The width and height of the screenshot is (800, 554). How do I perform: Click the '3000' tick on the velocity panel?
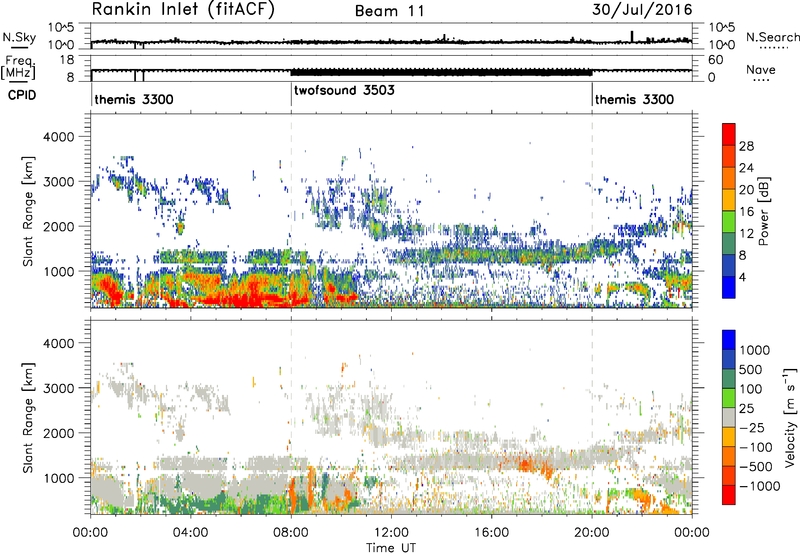pos(58,388)
